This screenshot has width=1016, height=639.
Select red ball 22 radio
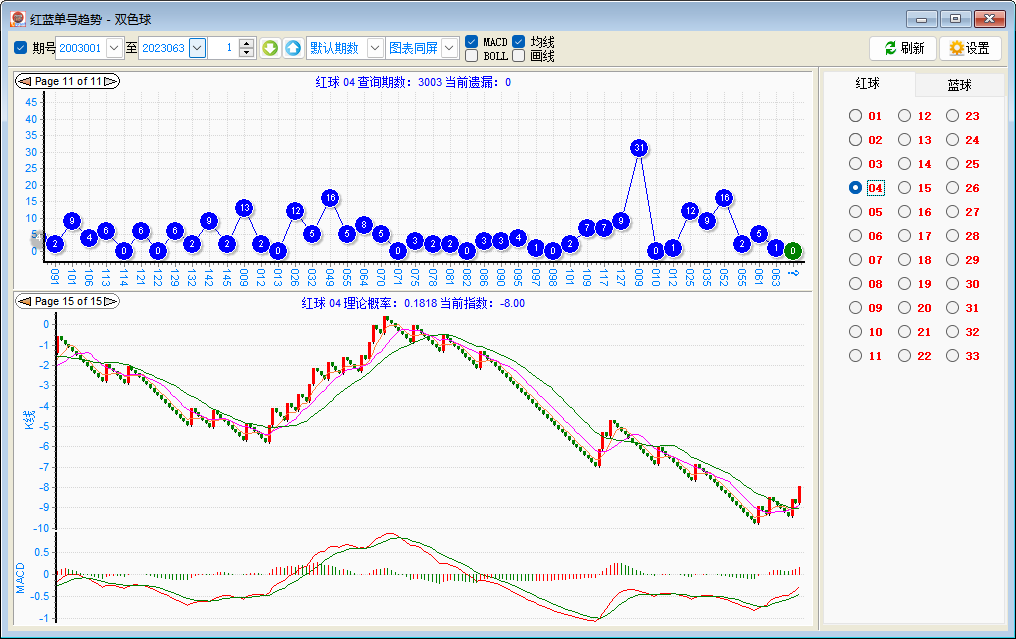[x=905, y=355]
